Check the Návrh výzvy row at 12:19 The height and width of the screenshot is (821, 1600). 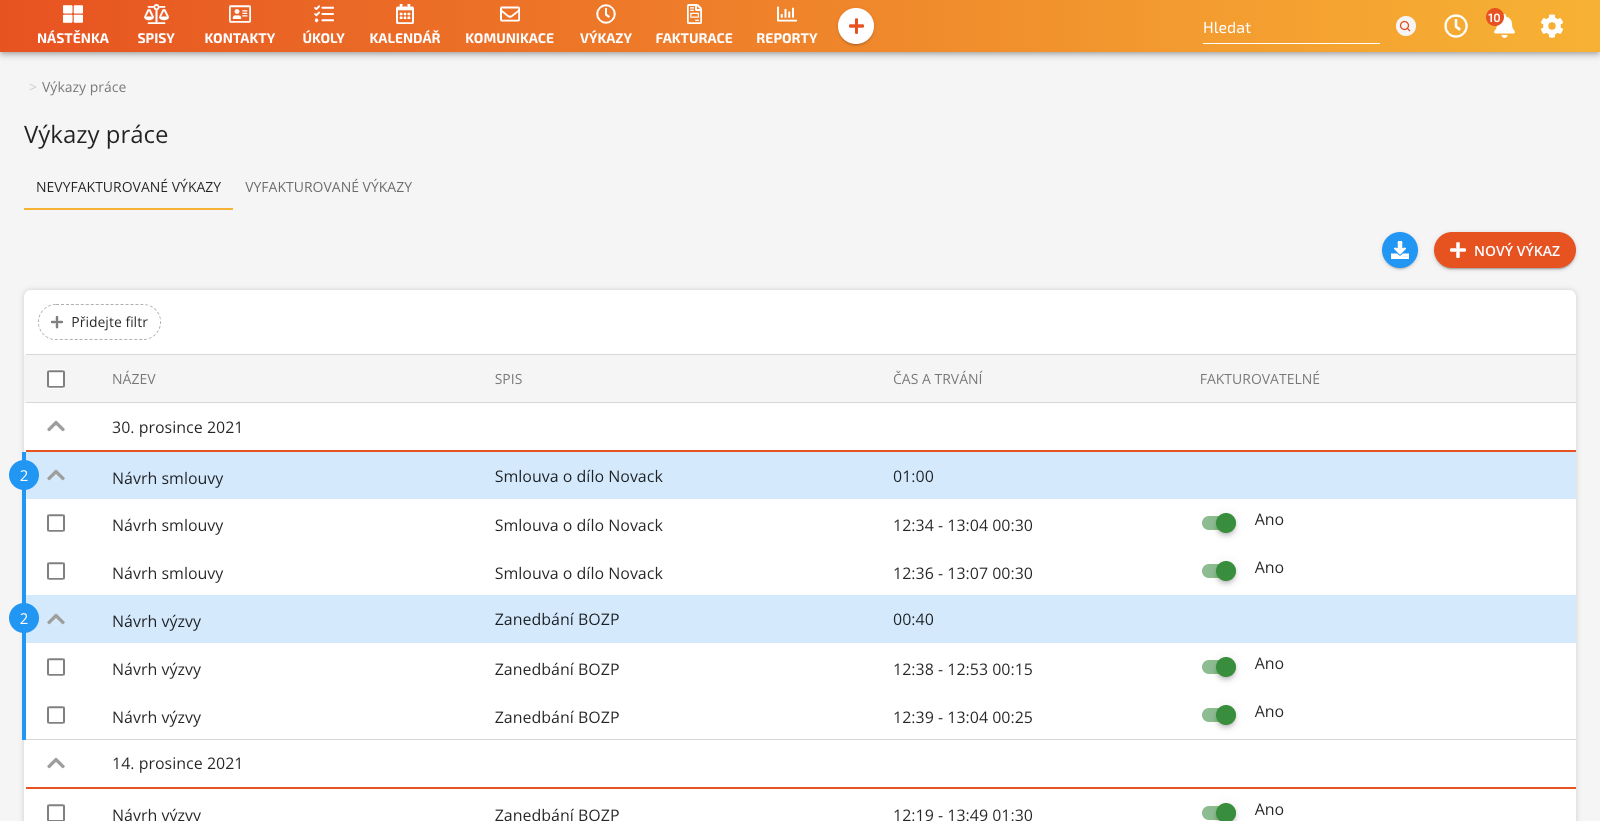pyautogui.click(x=56, y=813)
